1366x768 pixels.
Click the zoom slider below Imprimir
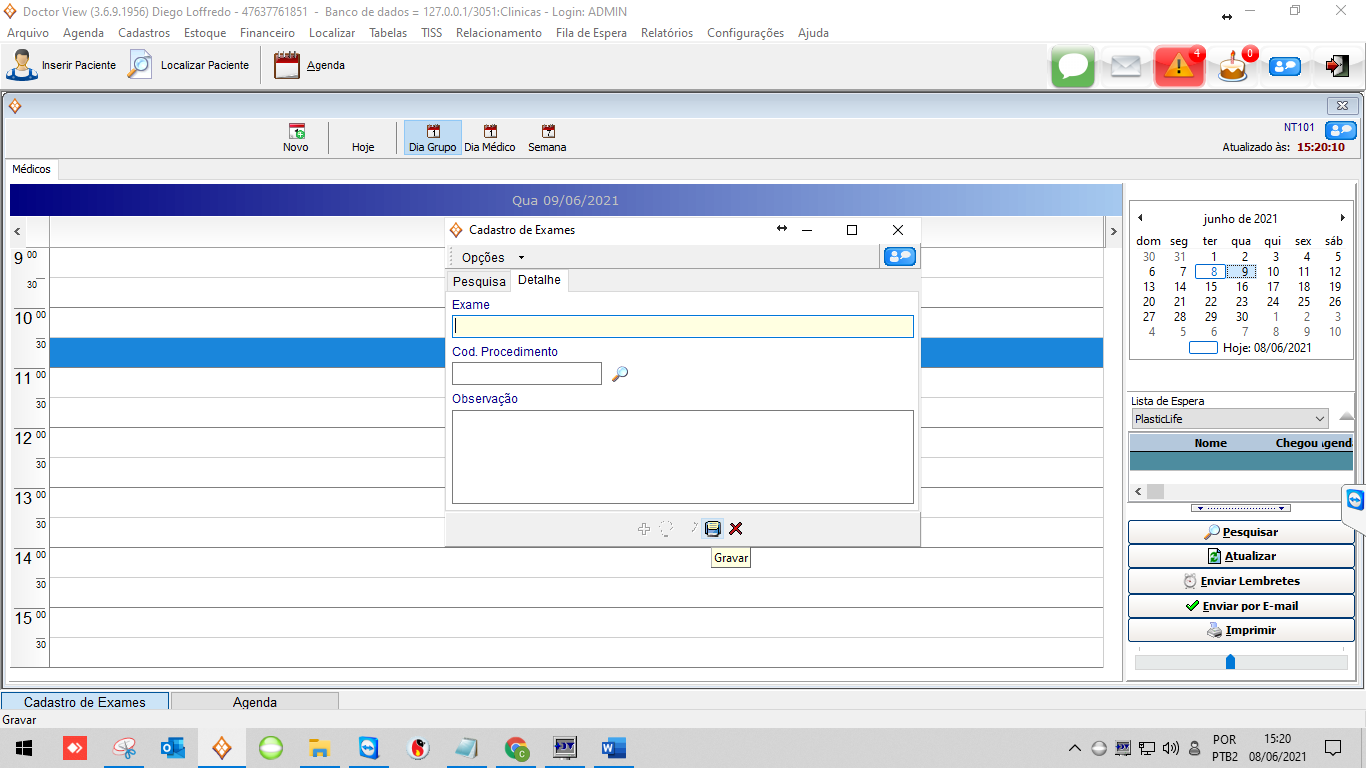[1230, 662]
